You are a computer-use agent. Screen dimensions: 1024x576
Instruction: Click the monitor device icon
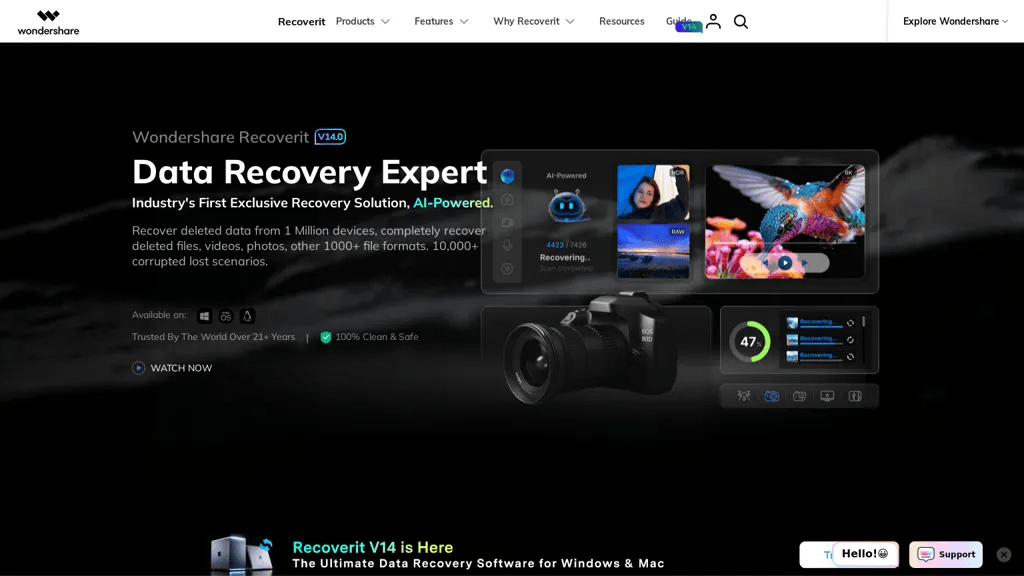click(x=827, y=396)
